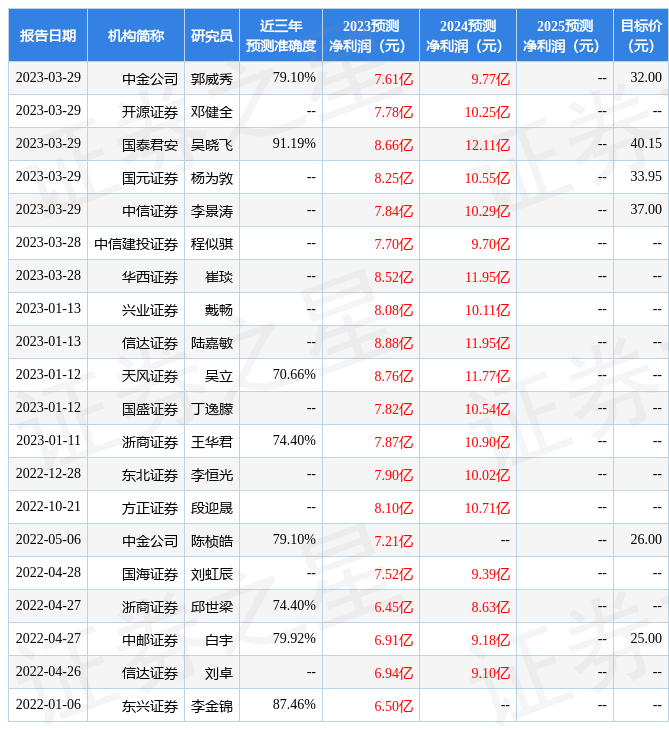Click researcher 邓健全
This screenshot has width=669, height=730.
212,112
